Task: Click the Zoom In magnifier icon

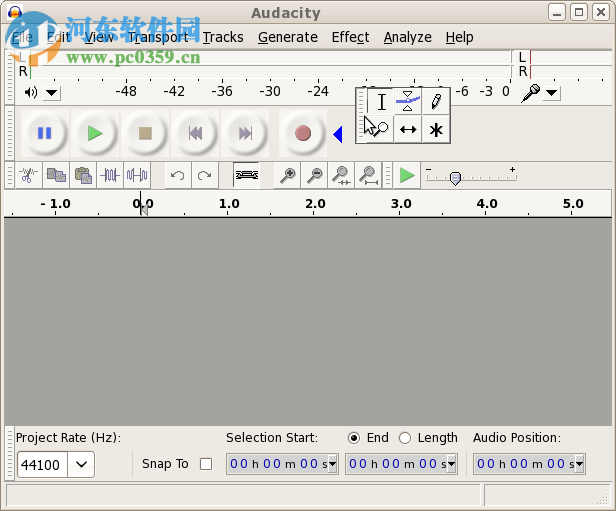Action: tap(287, 175)
